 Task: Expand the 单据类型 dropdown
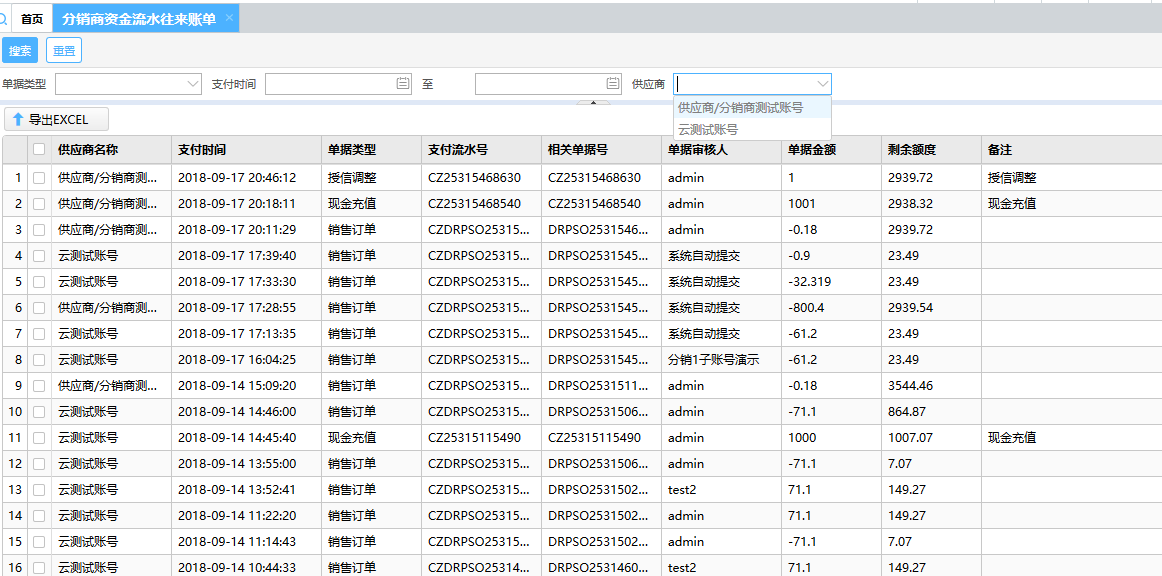[x=193, y=84]
